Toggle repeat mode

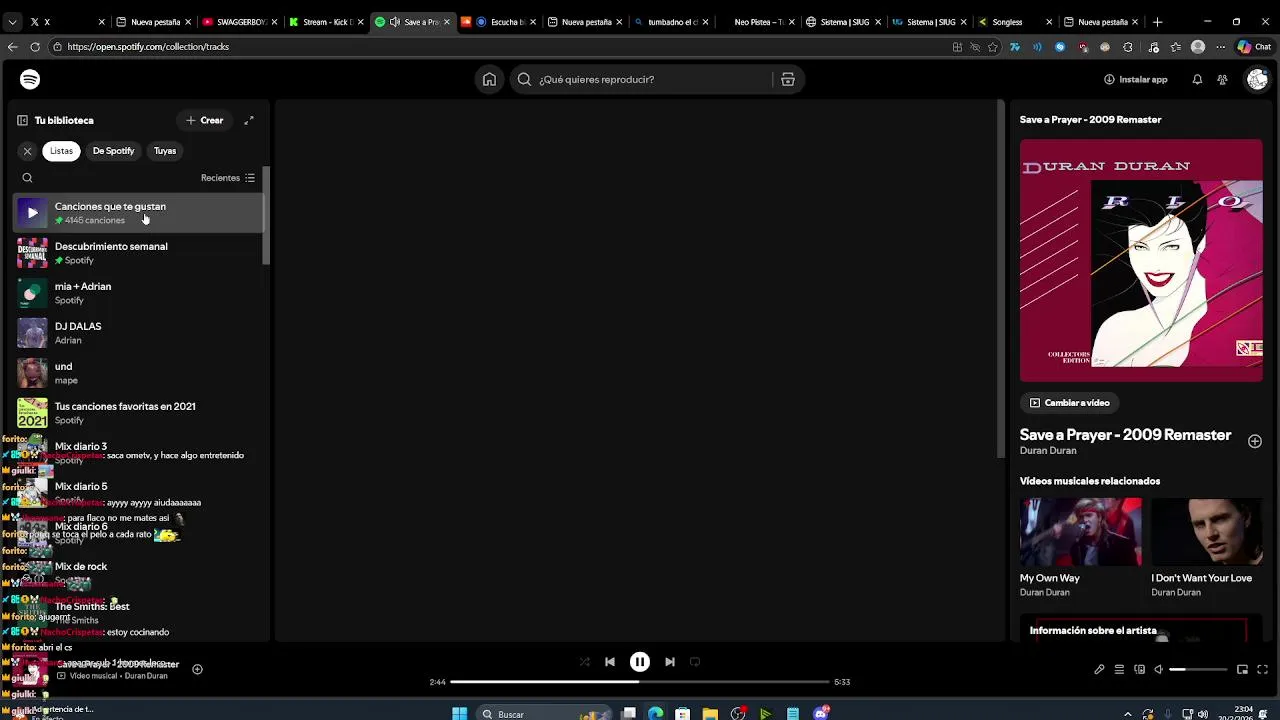[695, 662]
